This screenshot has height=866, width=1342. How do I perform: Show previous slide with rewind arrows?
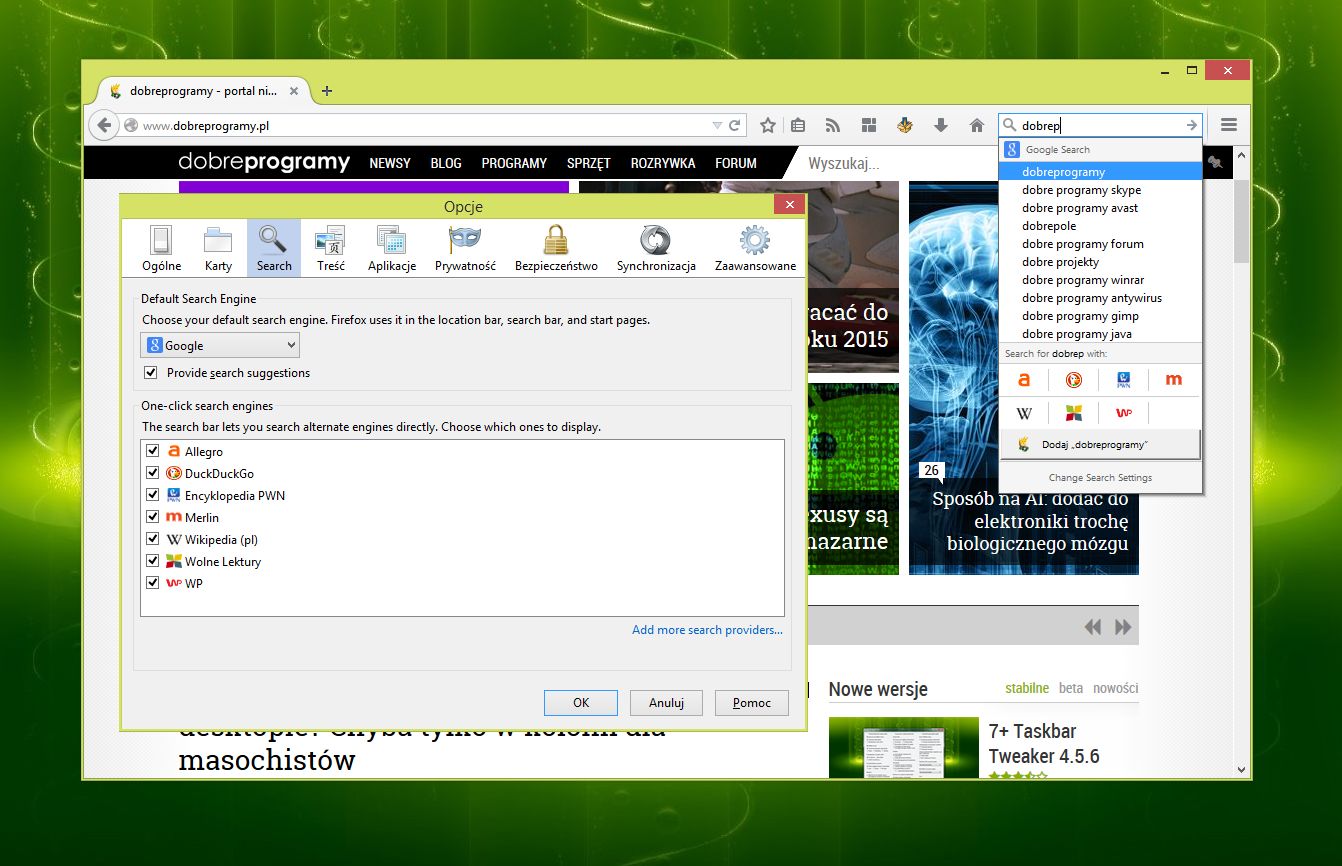pyautogui.click(x=1093, y=627)
